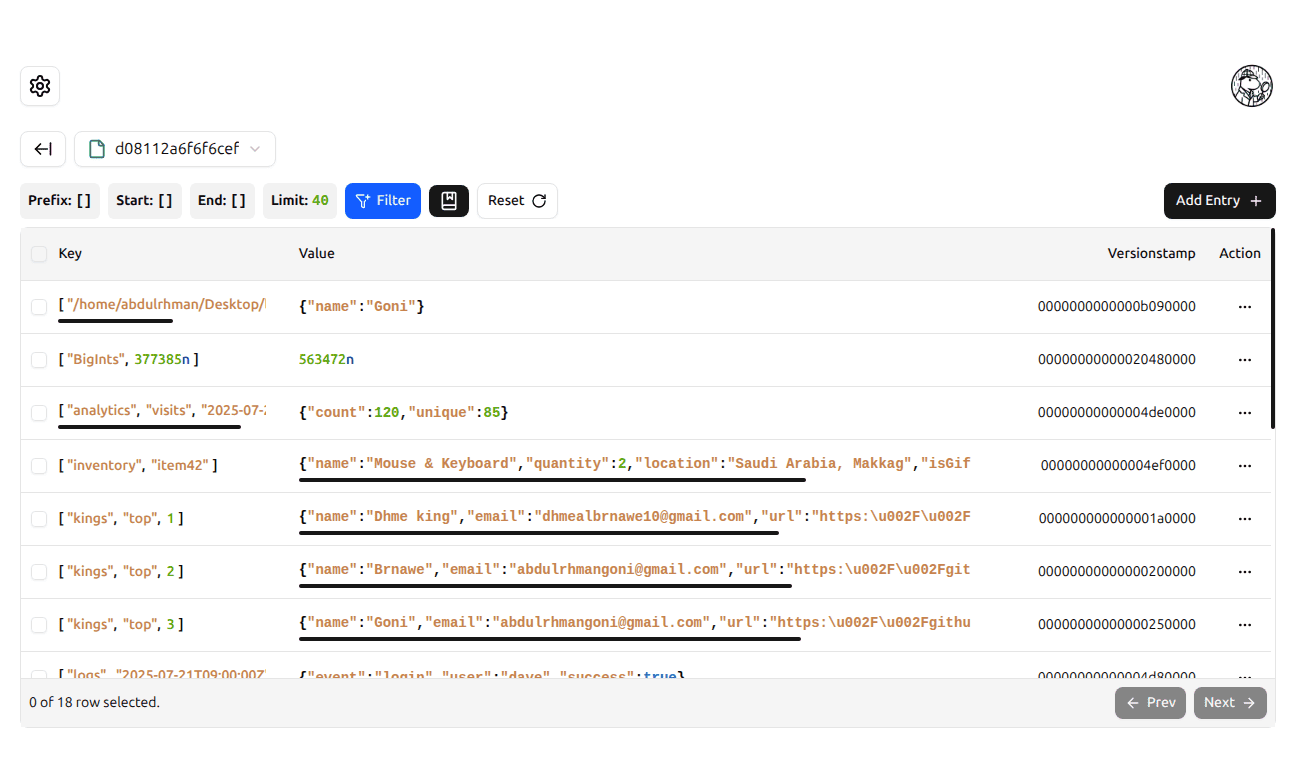Click the back arrow to exit database view
This screenshot has width=1296, height=771.
(x=42, y=148)
